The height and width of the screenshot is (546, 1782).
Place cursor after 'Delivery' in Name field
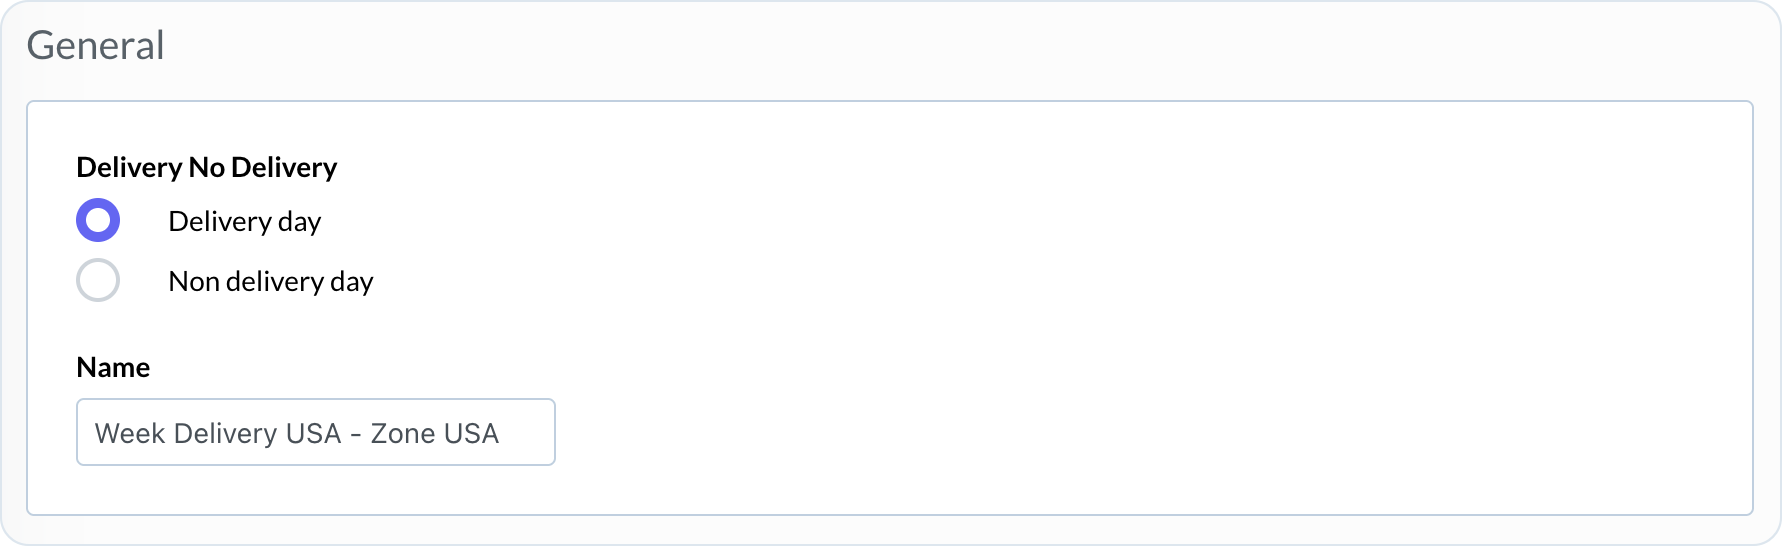pyautogui.click(x=279, y=433)
